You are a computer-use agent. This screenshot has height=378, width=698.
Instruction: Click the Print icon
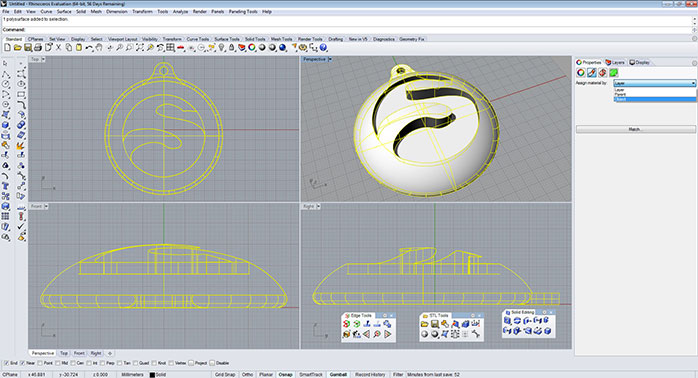pos(38,48)
